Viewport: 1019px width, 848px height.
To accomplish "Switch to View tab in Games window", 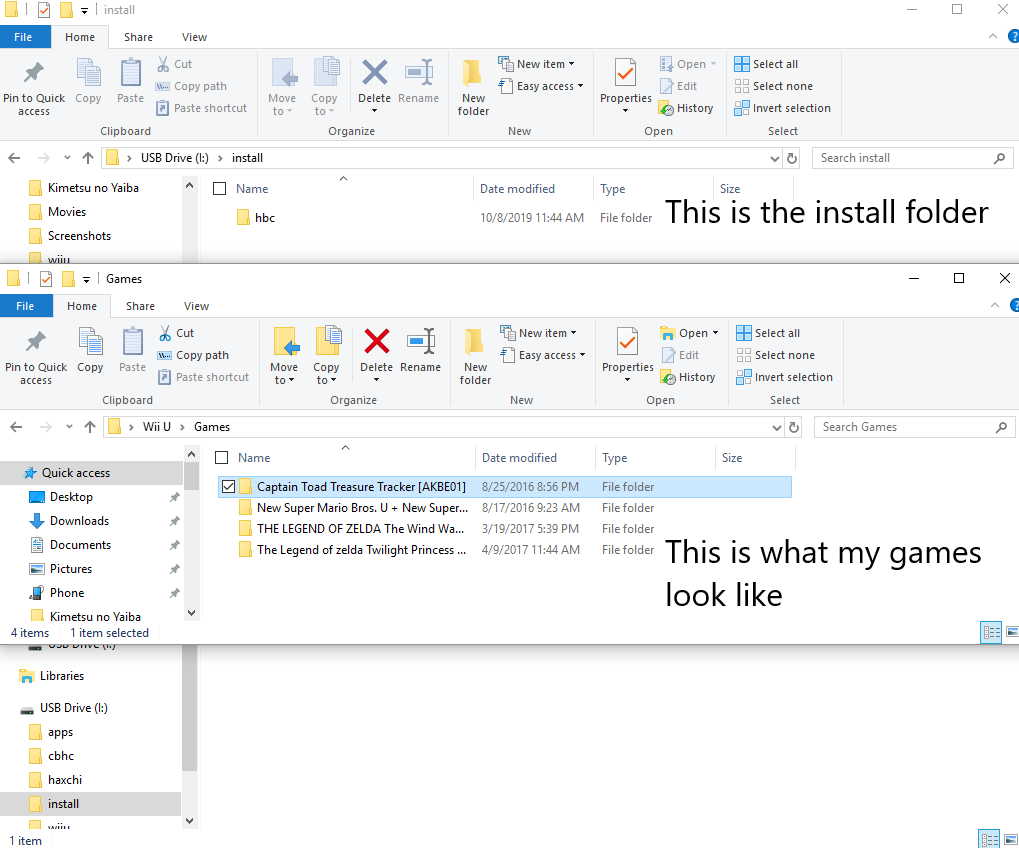I will [196, 306].
